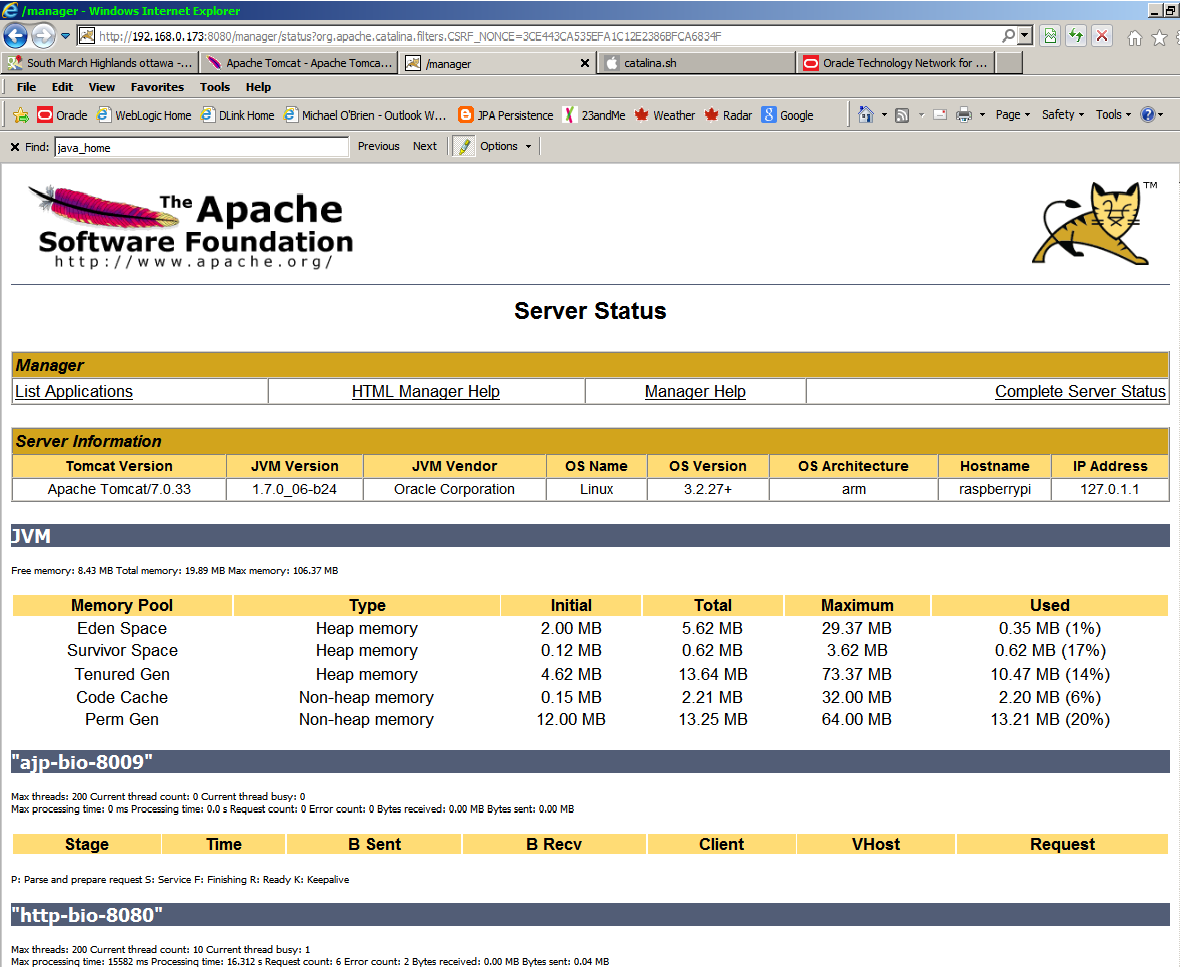This screenshot has height=967, width=1180.
Task: Click the Read Mail envelope icon
Action: tap(940, 115)
